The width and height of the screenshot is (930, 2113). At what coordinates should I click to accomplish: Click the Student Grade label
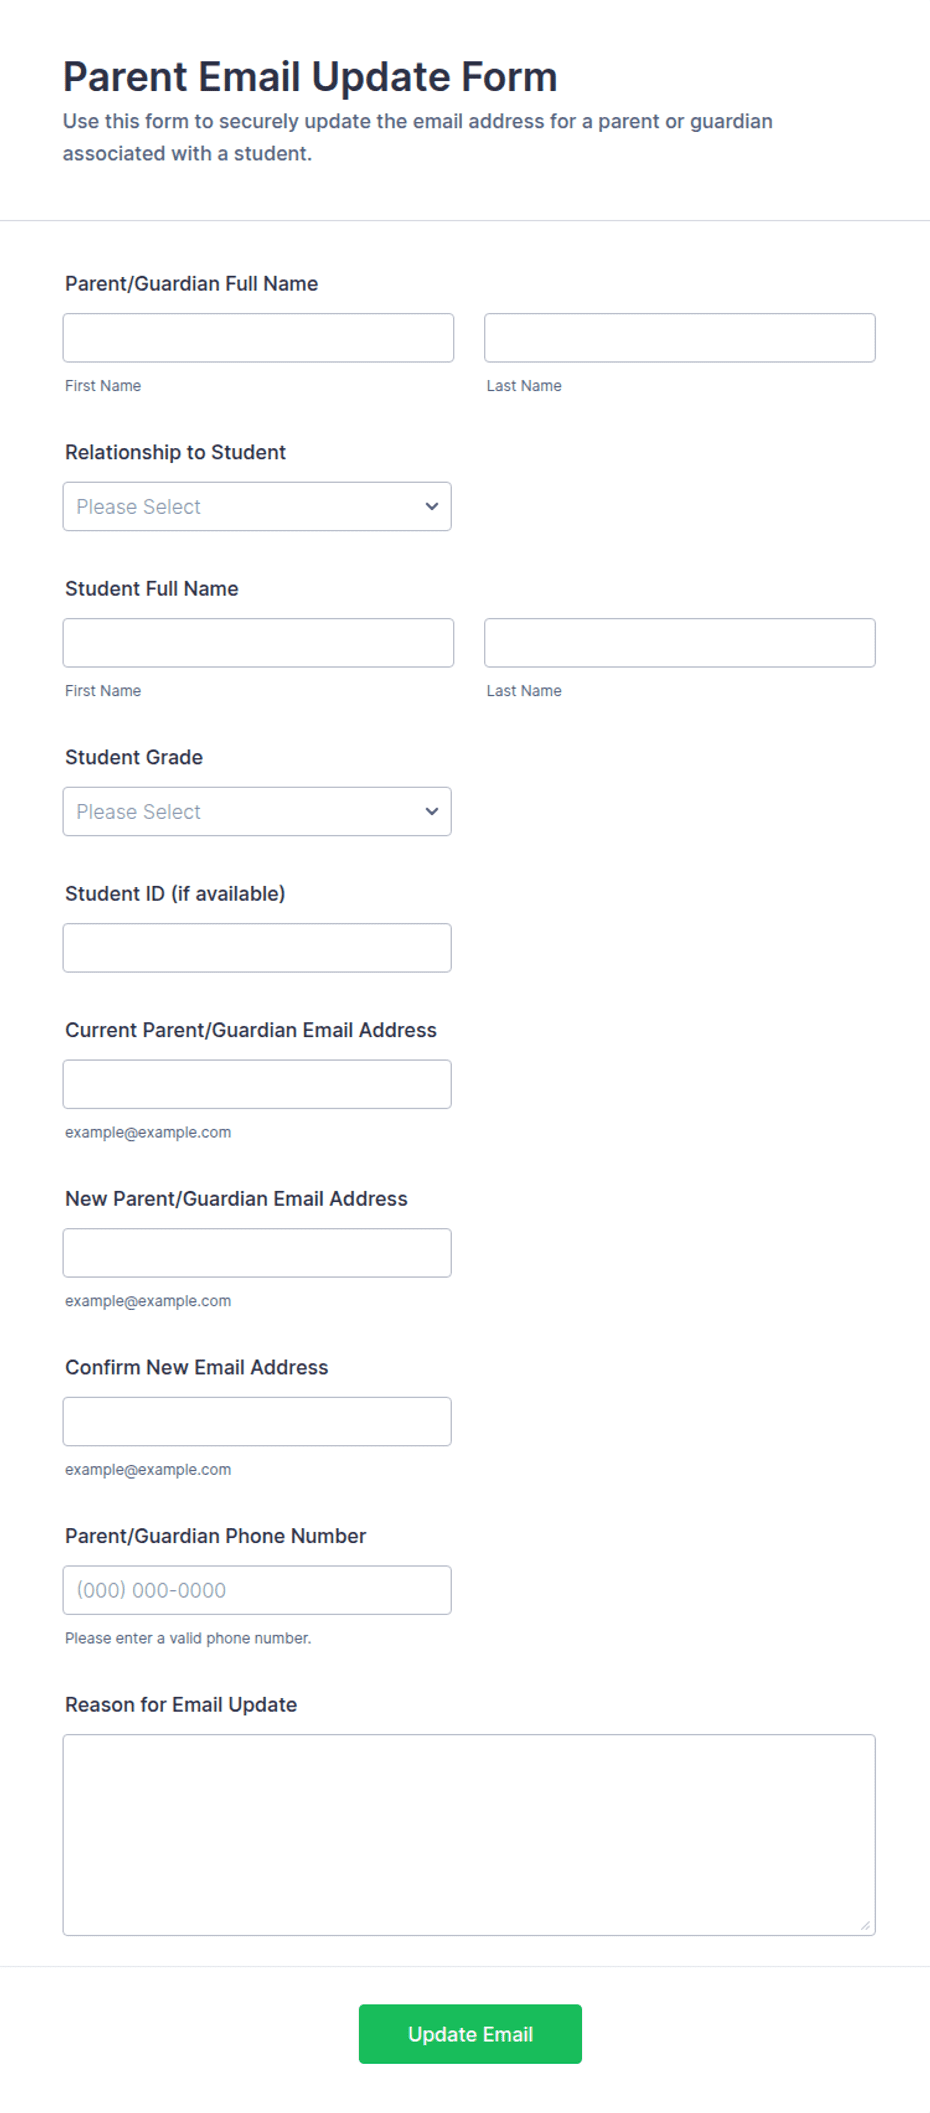coord(134,758)
